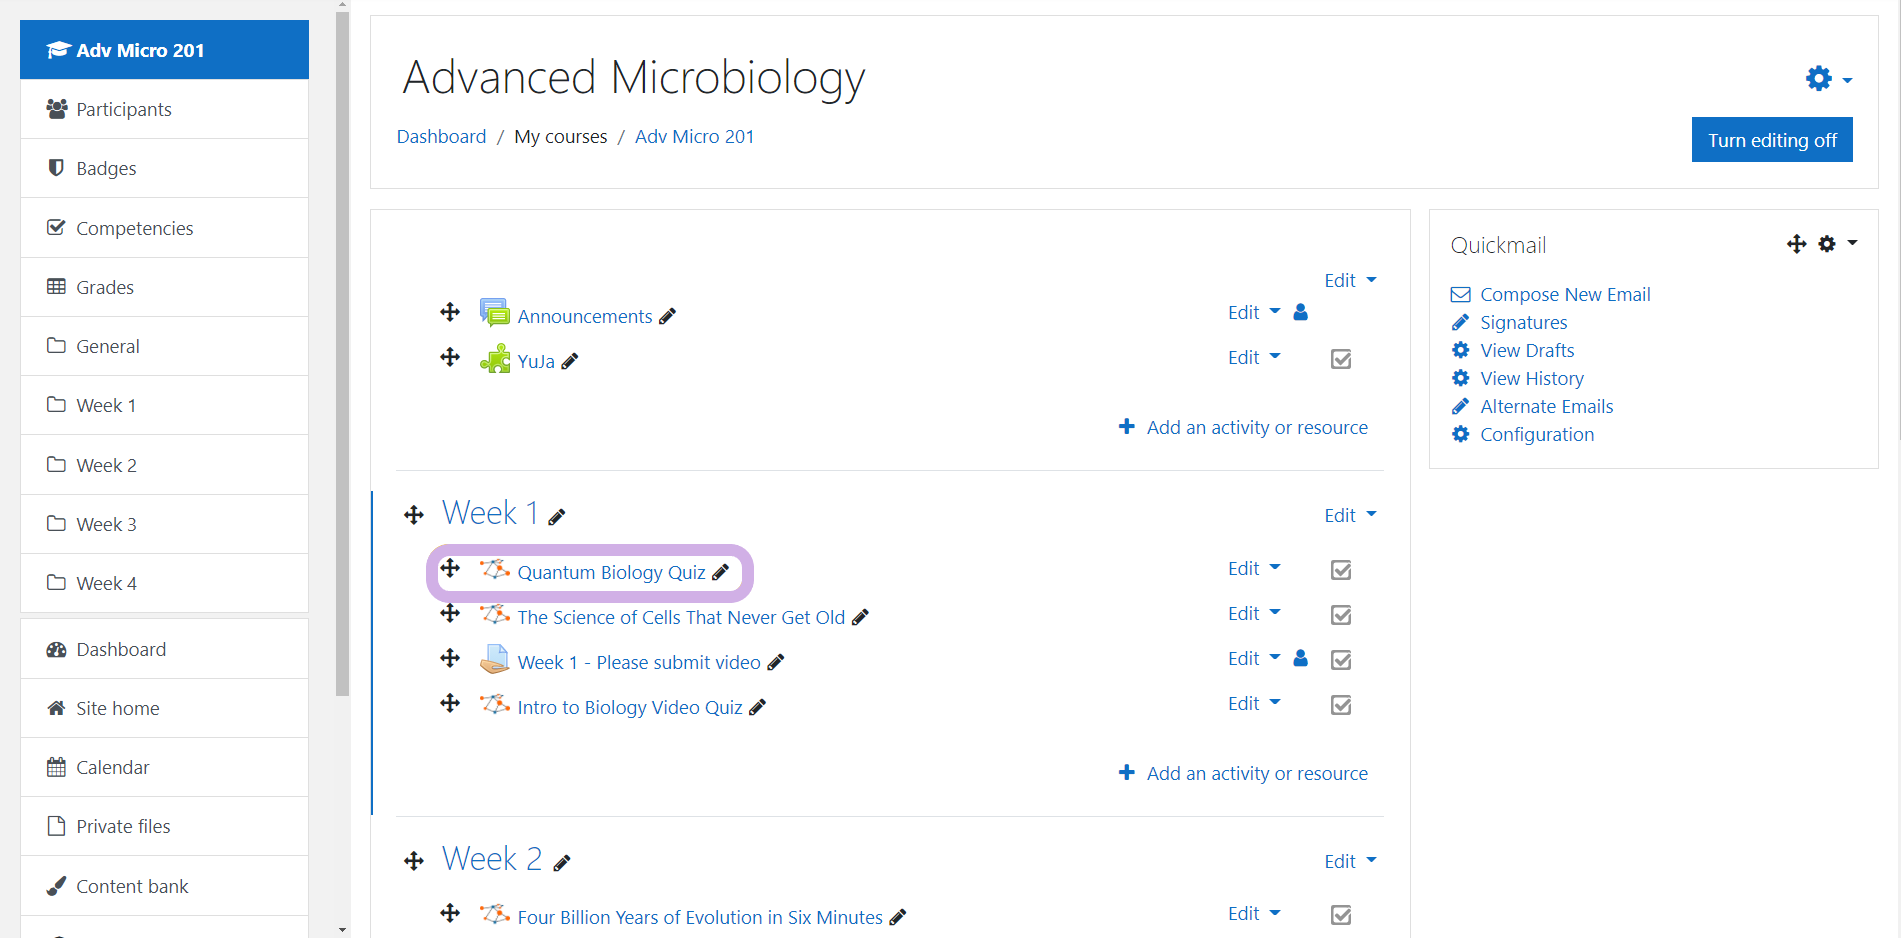Click the YuJa puzzle piece icon
Image resolution: width=1901 pixels, height=938 pixels.
(x=495, y=359)
